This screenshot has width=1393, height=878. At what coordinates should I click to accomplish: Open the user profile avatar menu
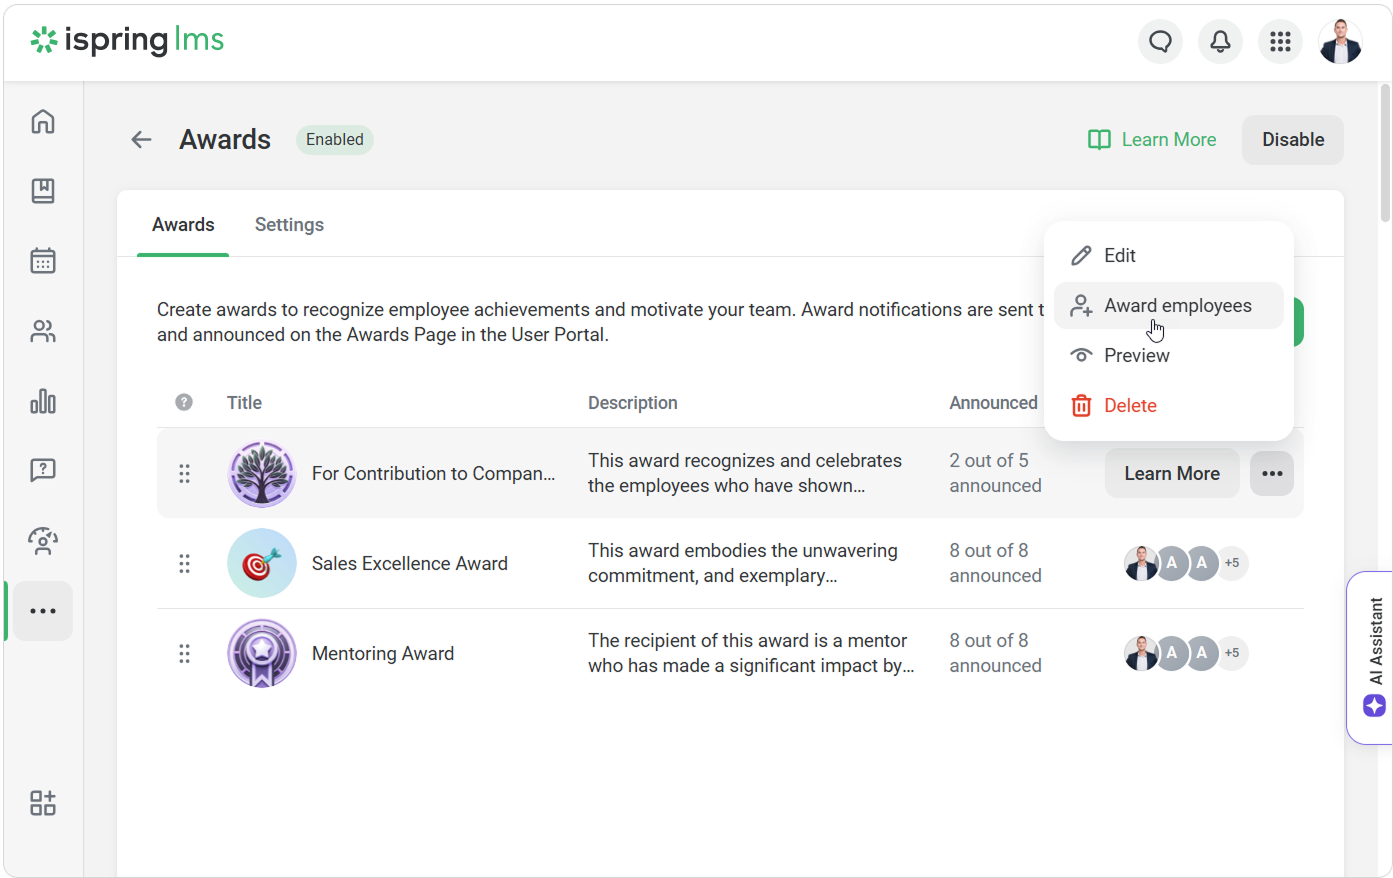(1340, 41)
